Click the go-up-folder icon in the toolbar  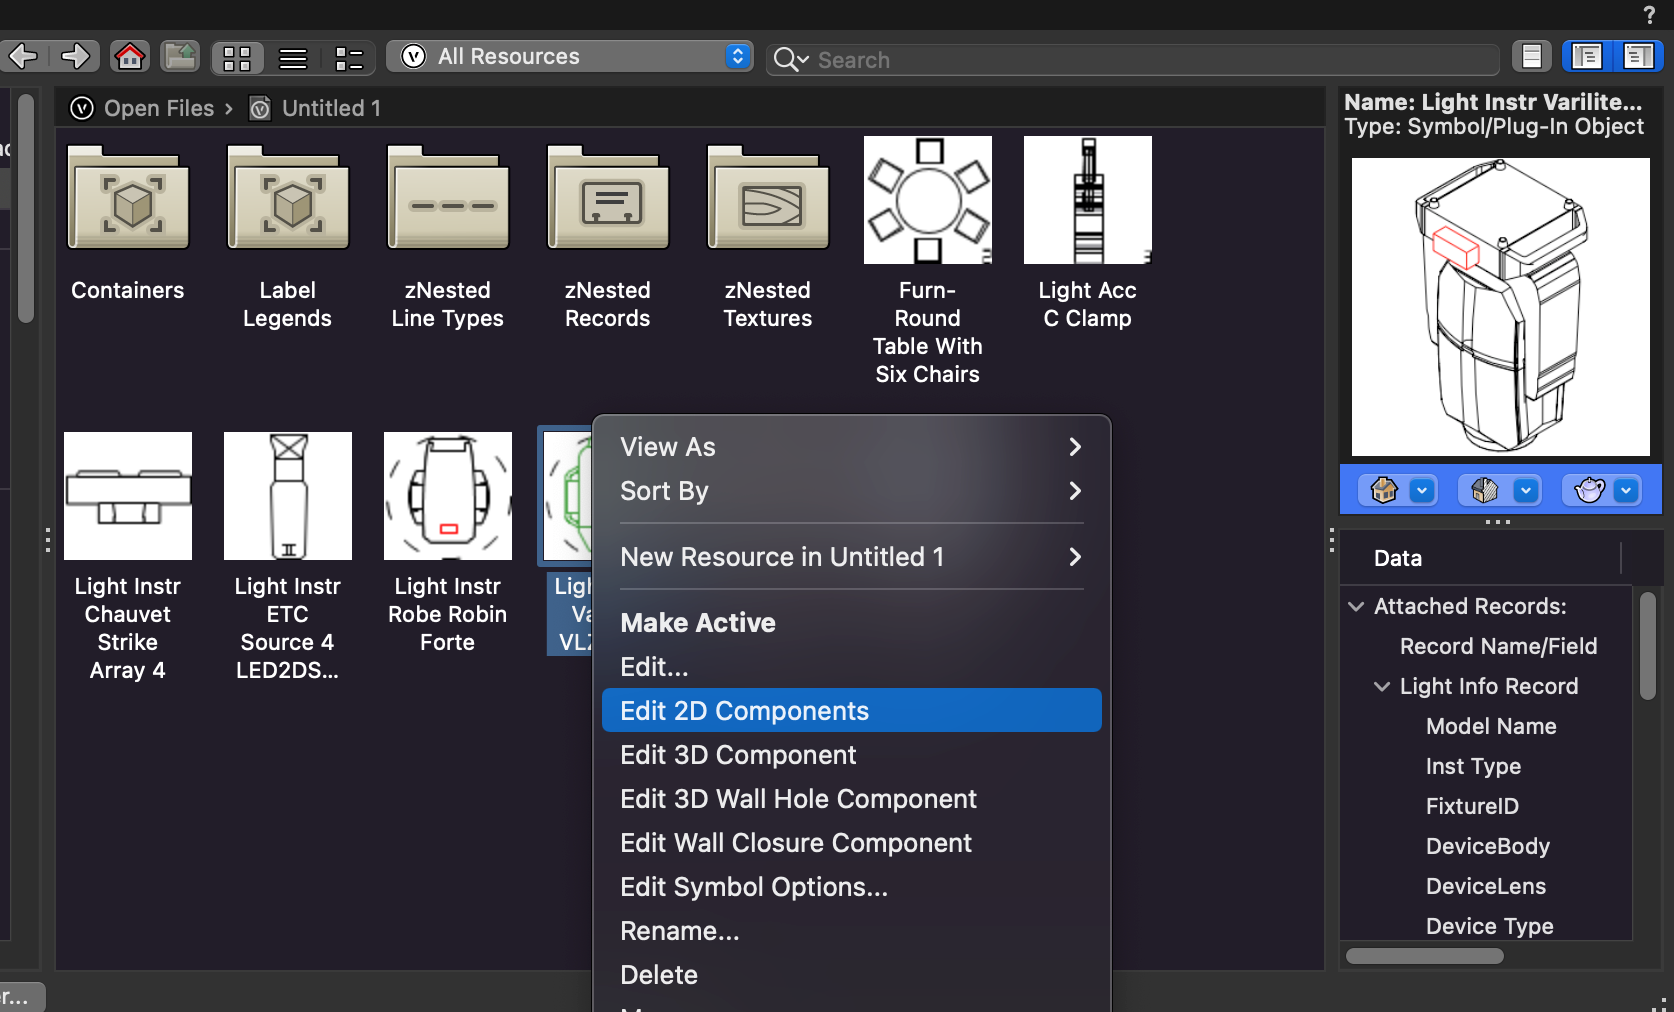pyautogui.click(x=180, y=56)
